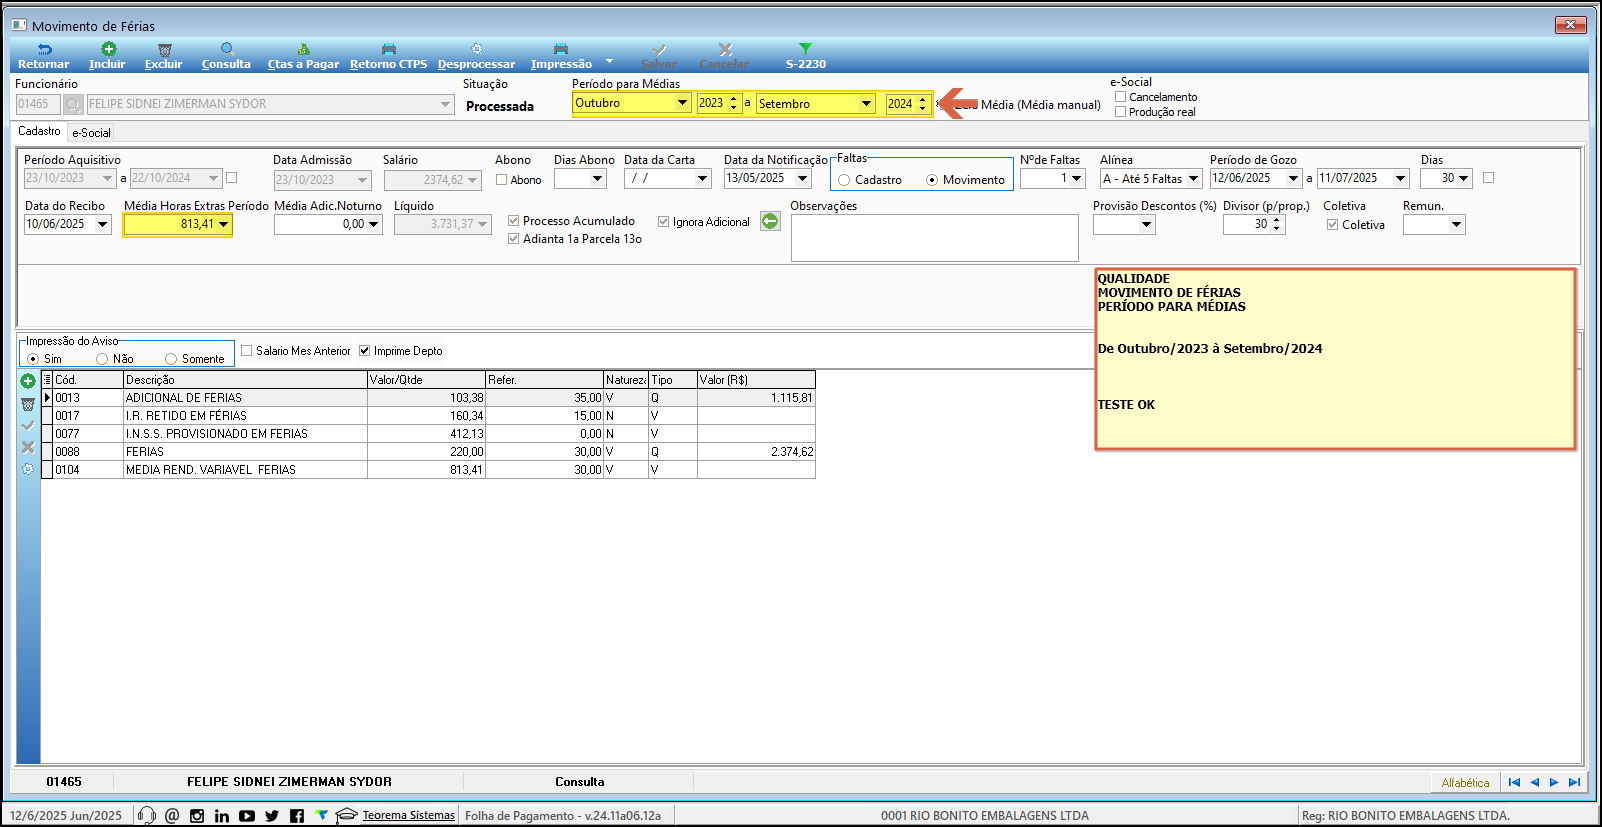Toggle Ignora Adicional checkbox
This screenshot has height=827, width=1602.
point(663,222)
